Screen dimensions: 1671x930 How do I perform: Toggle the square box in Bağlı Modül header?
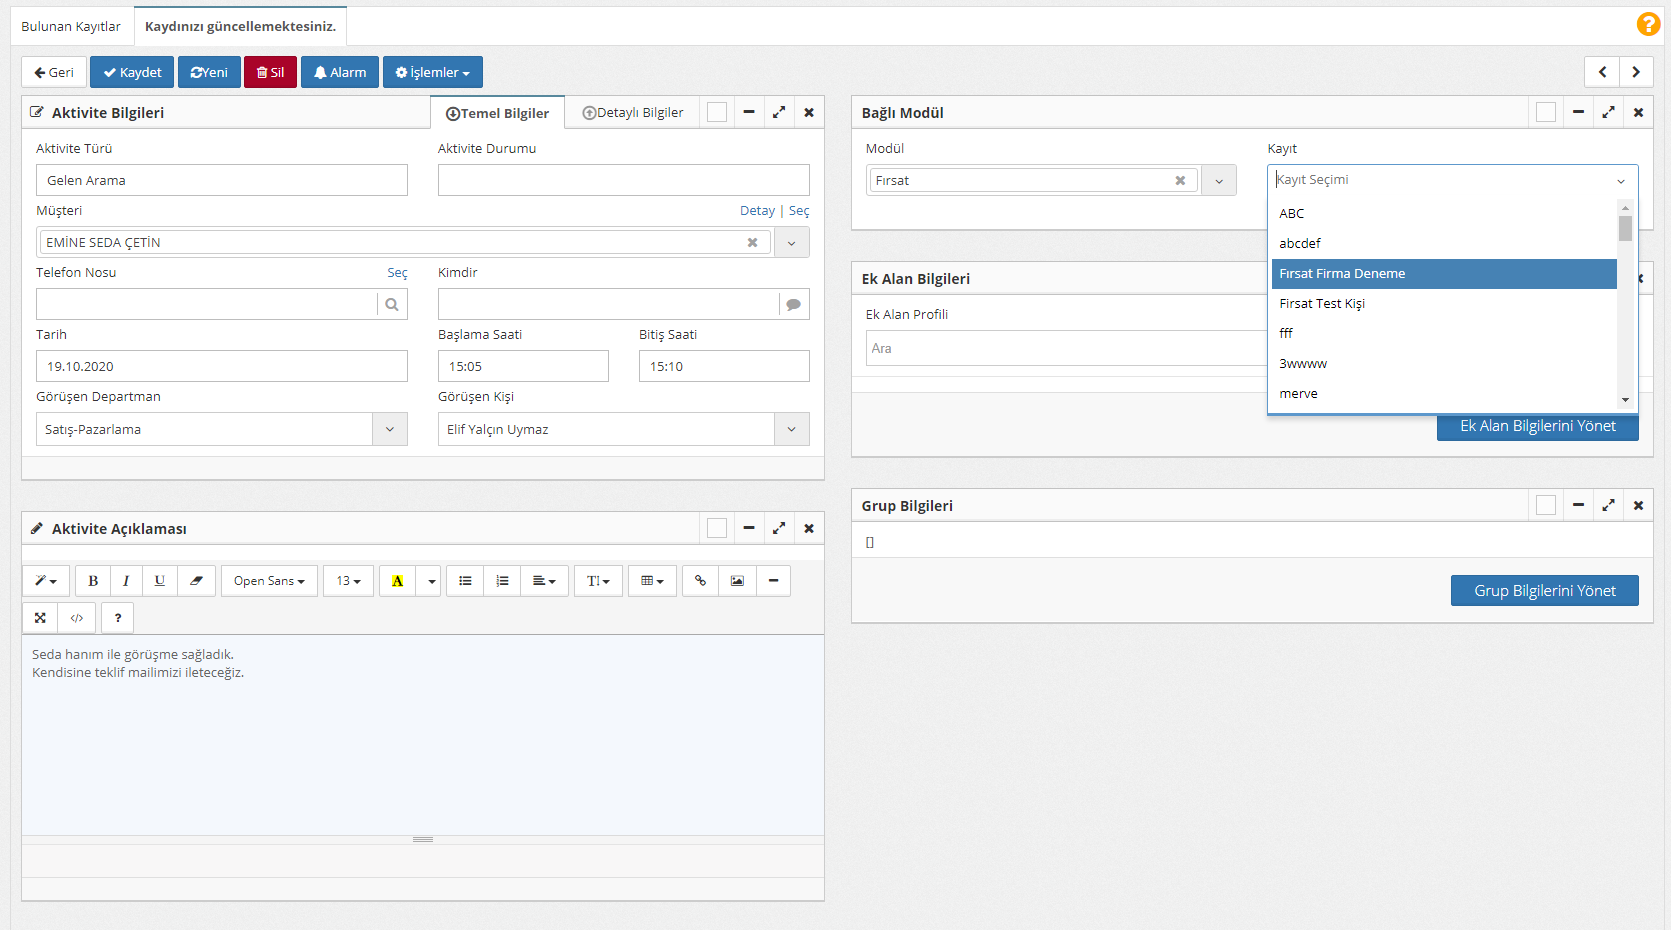coord(1546,113)
